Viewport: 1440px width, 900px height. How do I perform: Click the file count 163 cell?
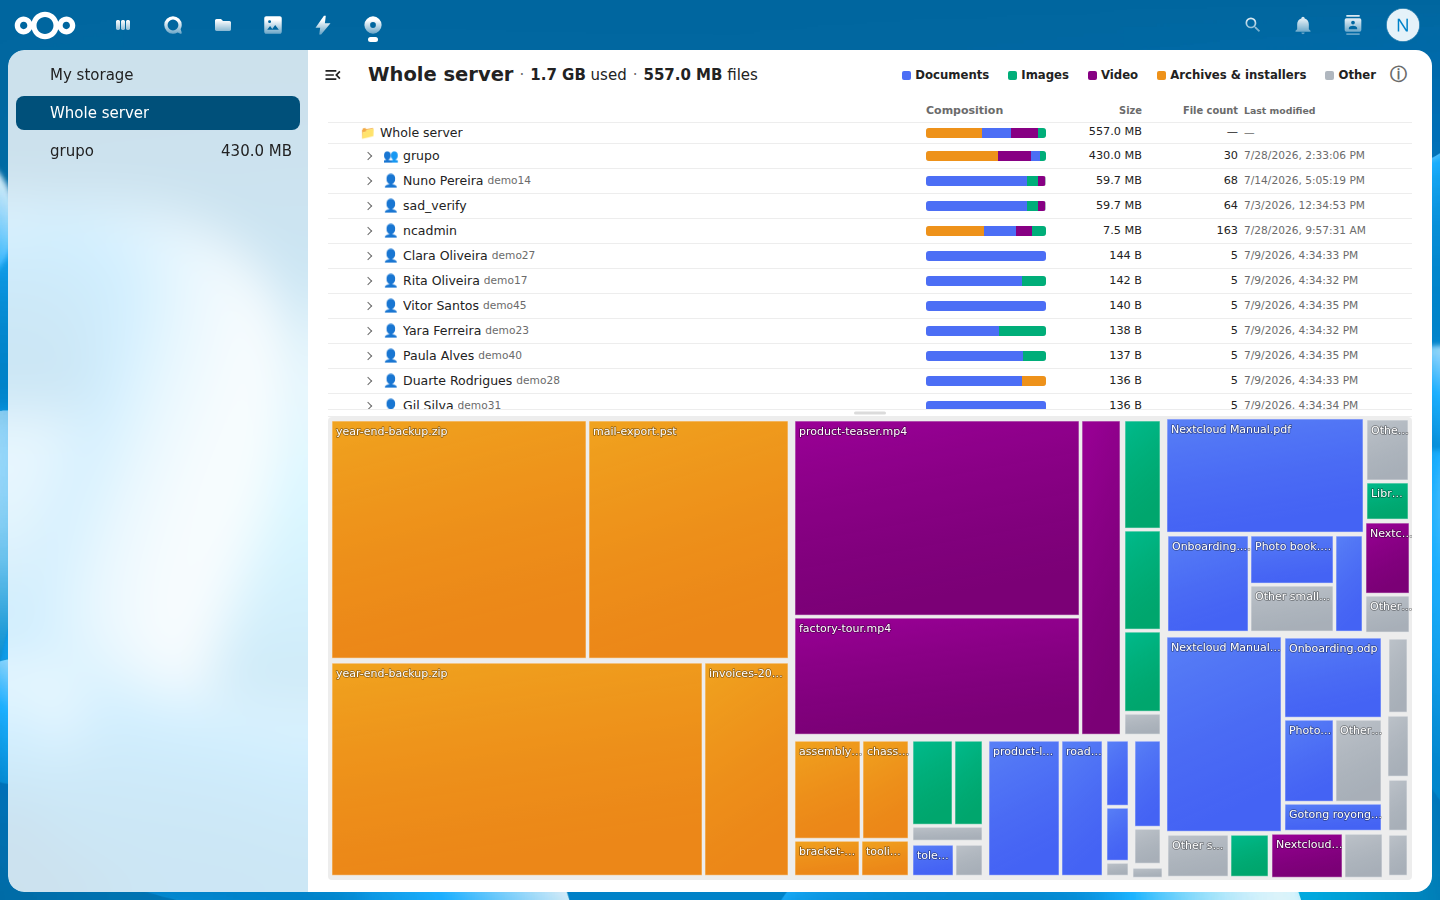pos(1227,230)
